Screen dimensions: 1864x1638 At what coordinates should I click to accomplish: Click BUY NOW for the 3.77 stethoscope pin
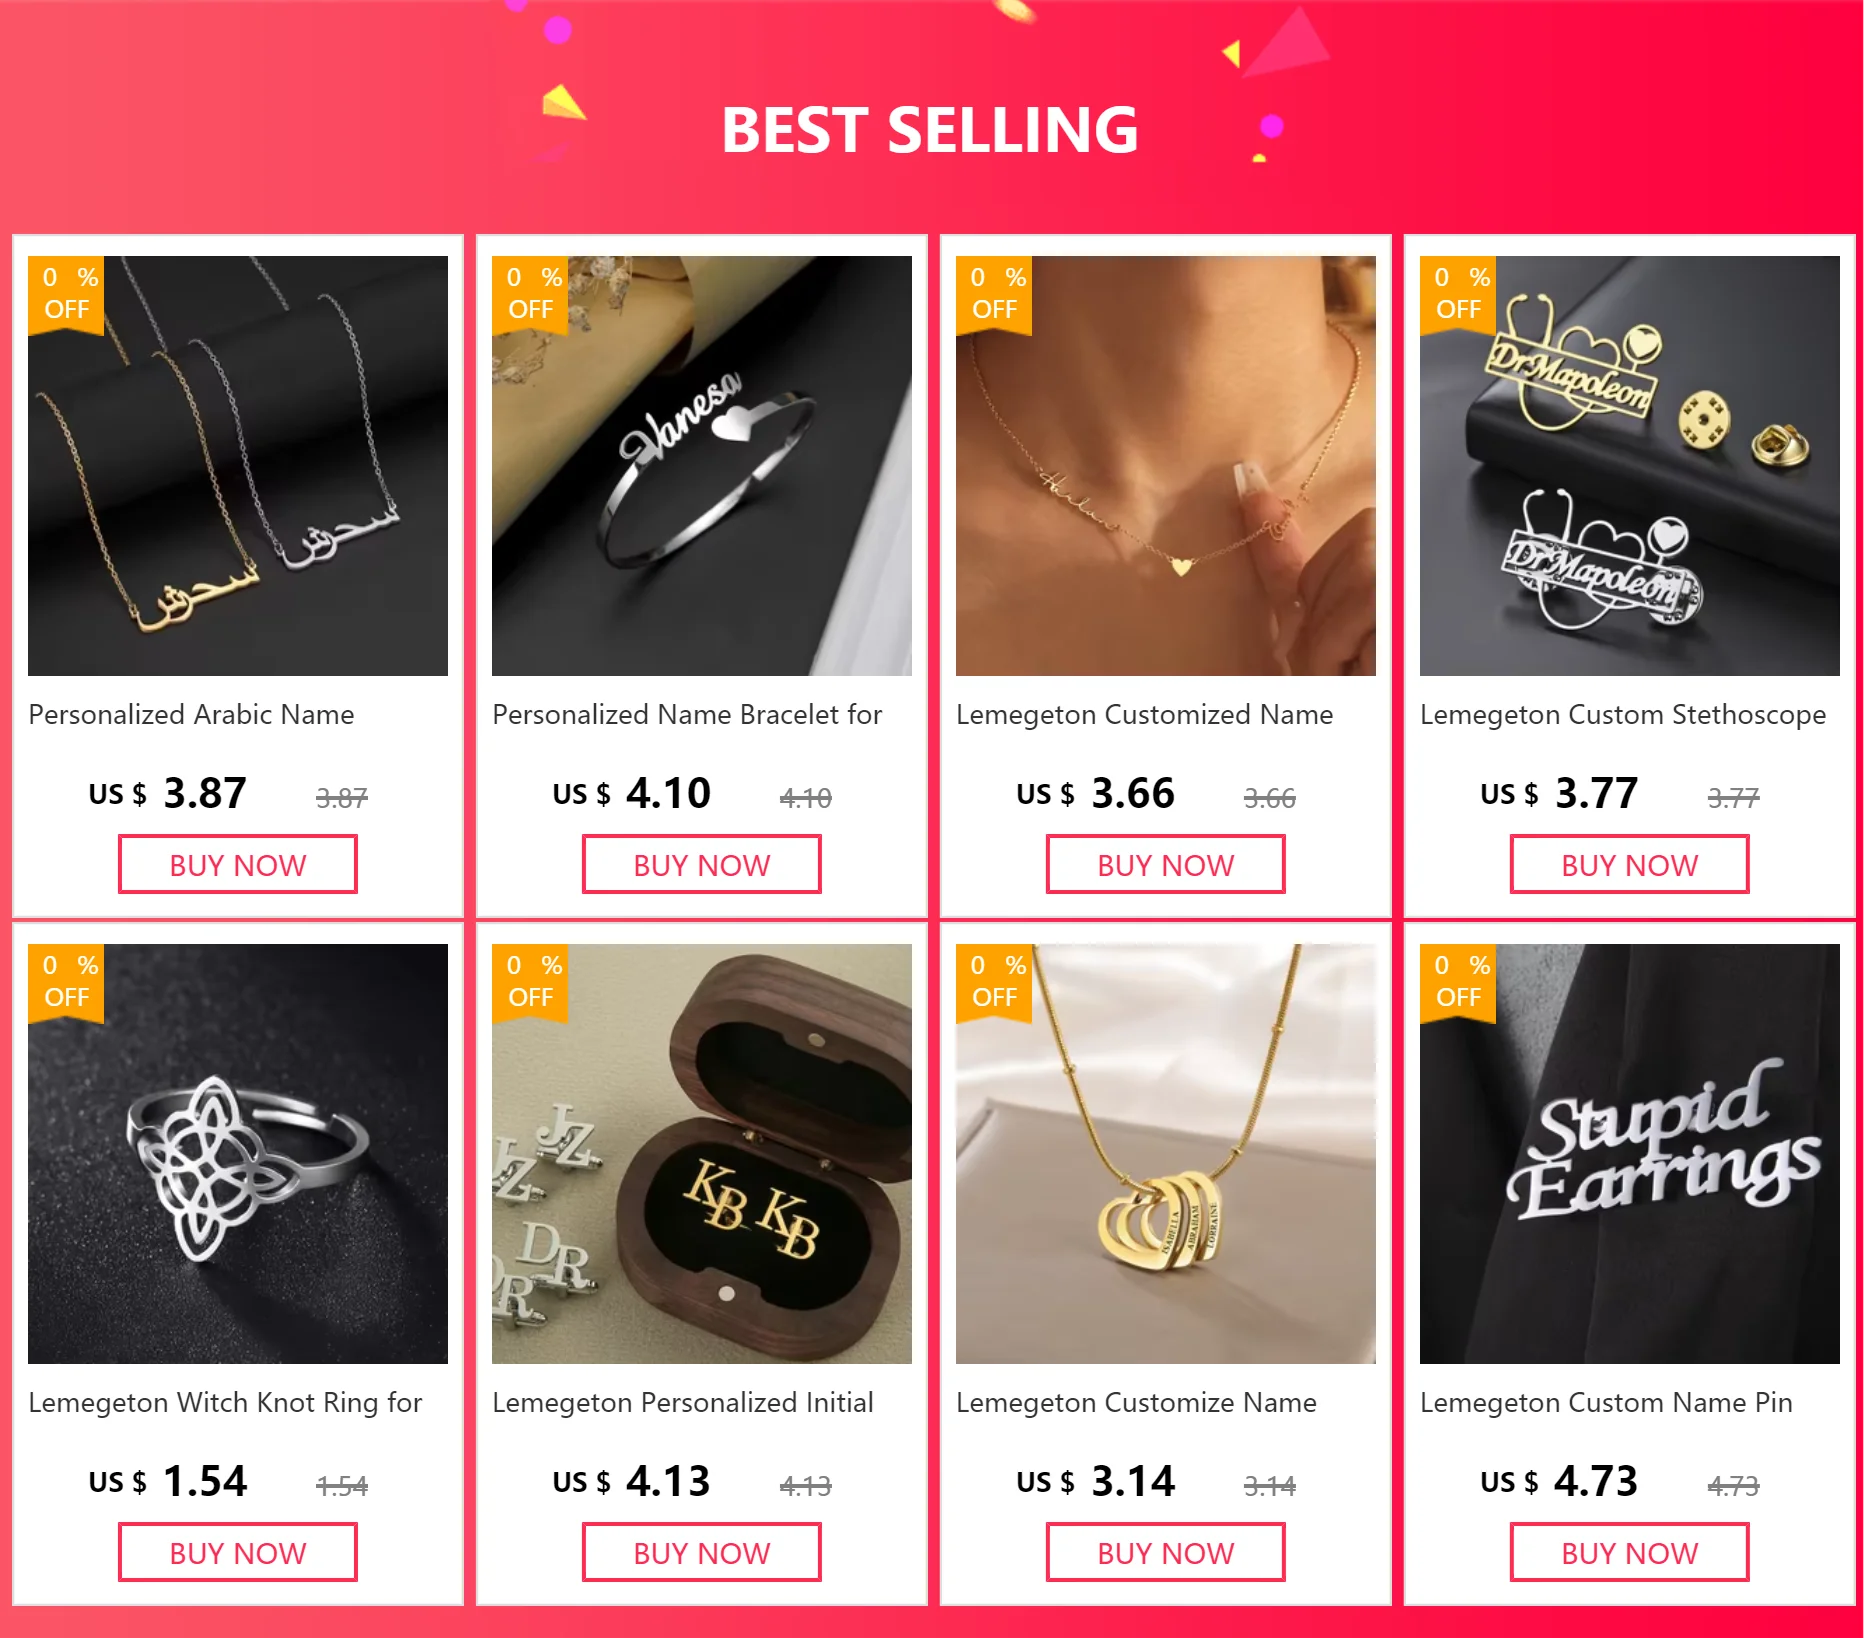click(1630, 865)
